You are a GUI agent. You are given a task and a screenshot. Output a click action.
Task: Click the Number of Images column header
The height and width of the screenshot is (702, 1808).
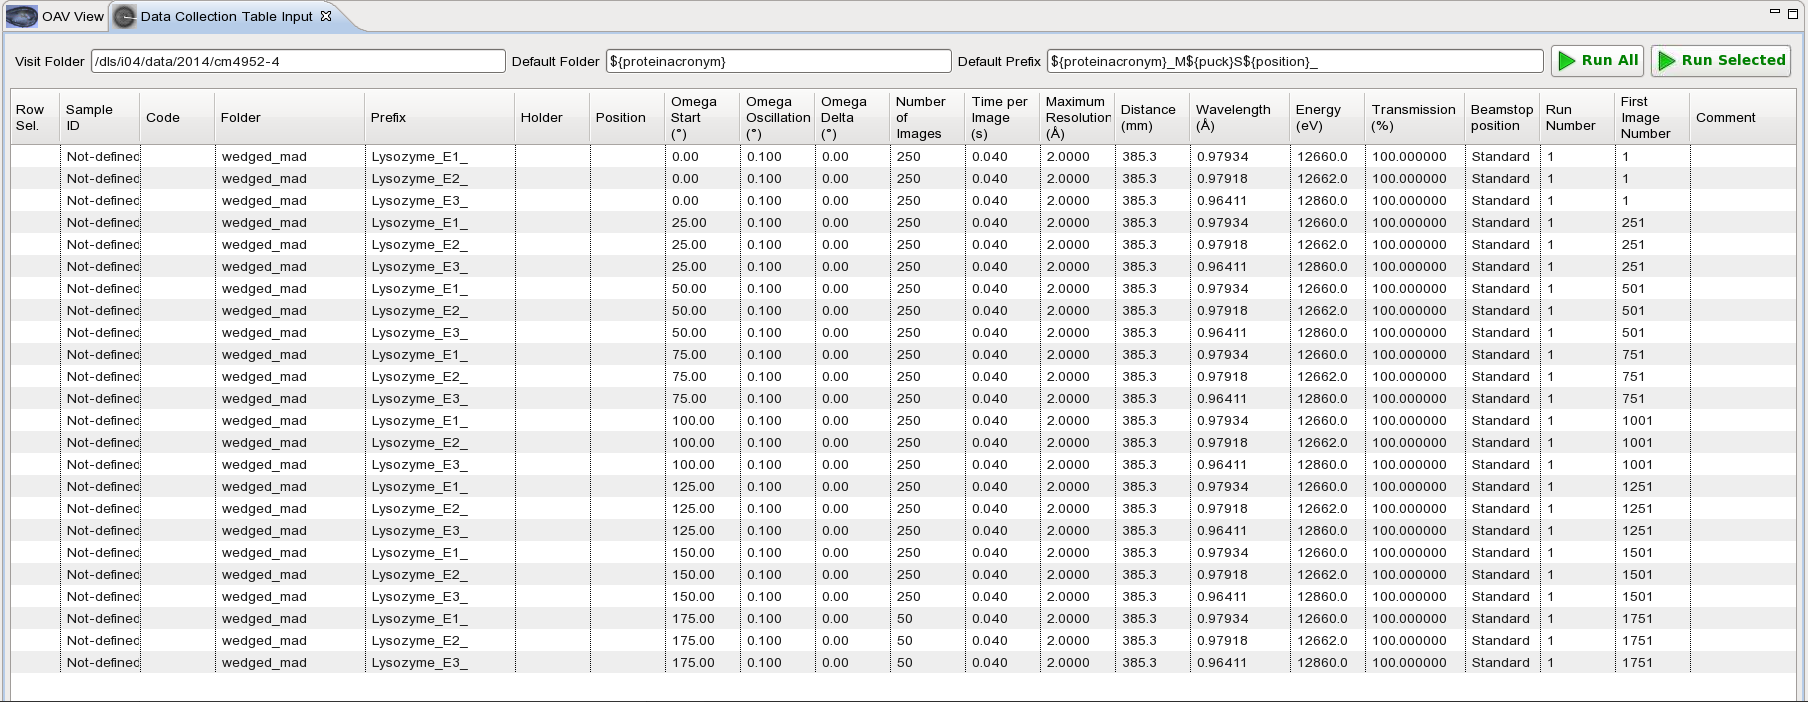pyautogui.click(x=927, y=118)
